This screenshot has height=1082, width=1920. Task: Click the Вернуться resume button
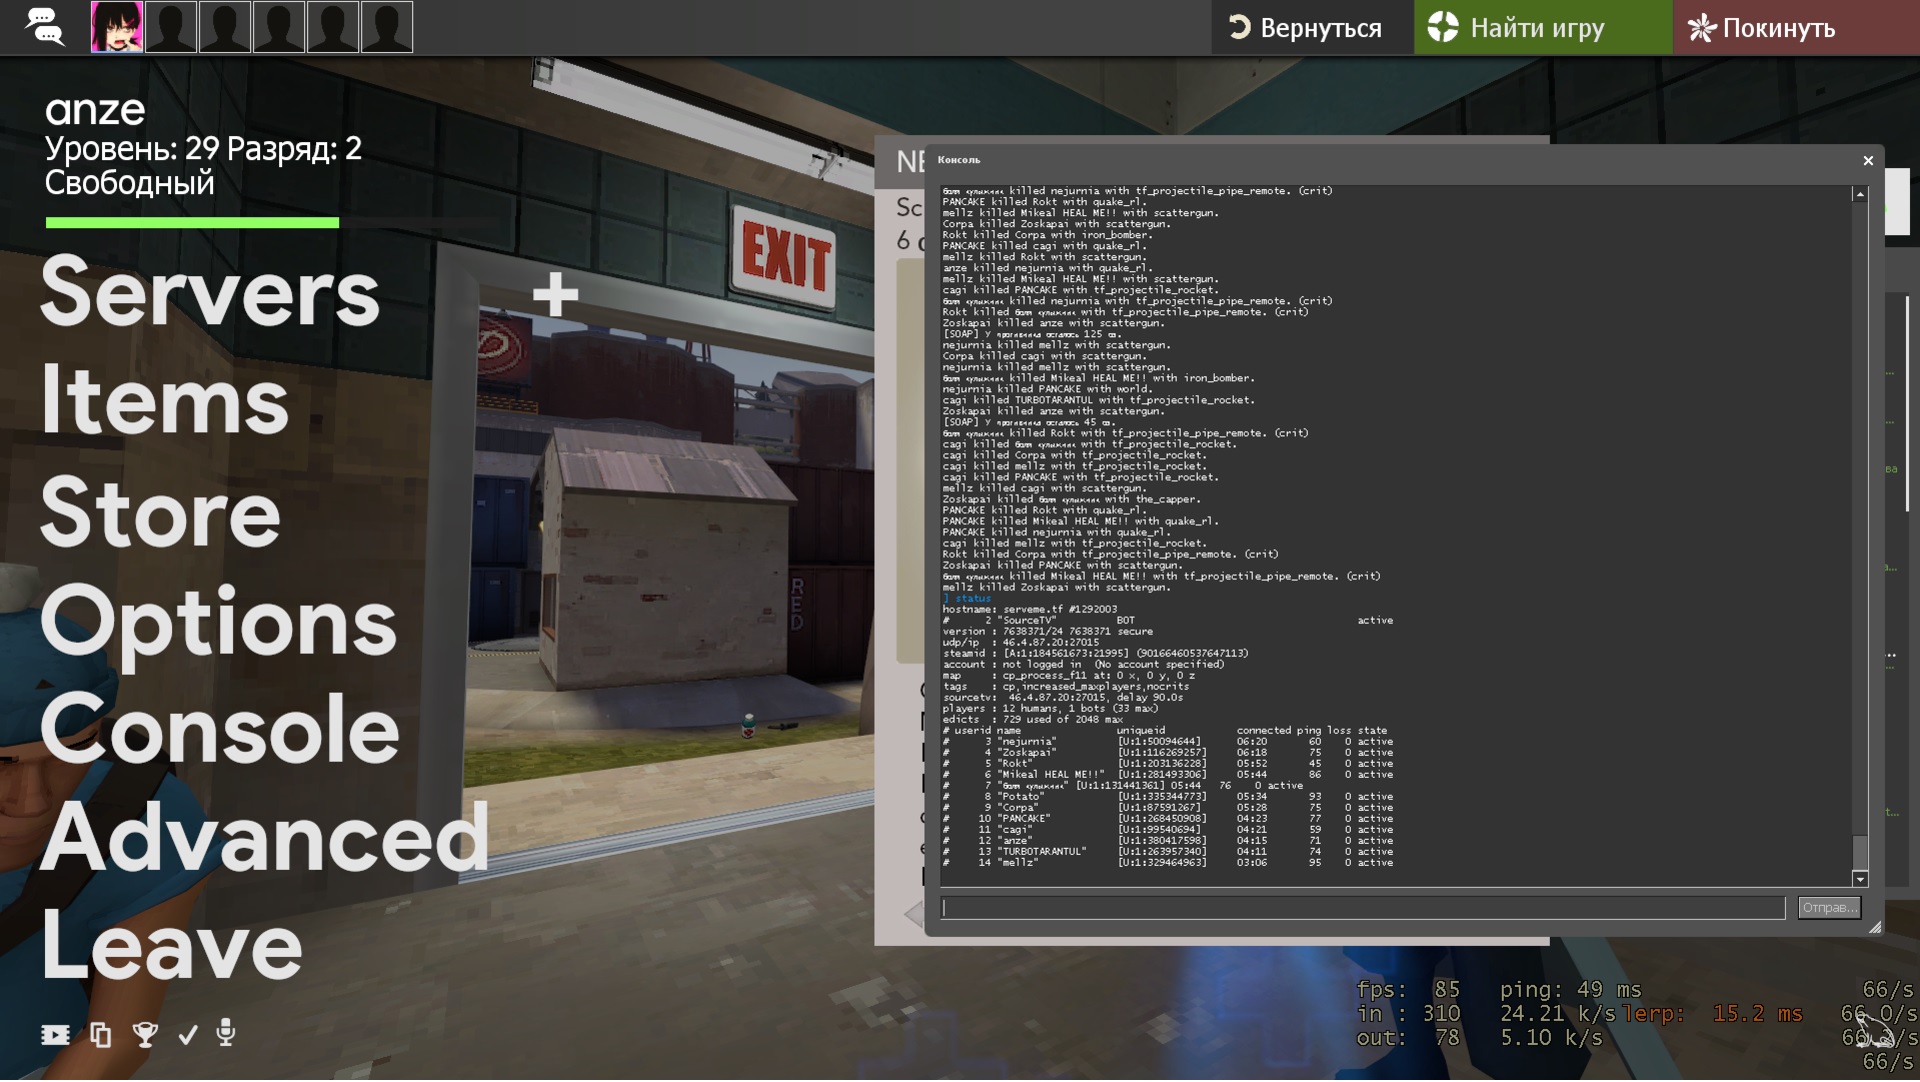click(x=1312, y=27)
